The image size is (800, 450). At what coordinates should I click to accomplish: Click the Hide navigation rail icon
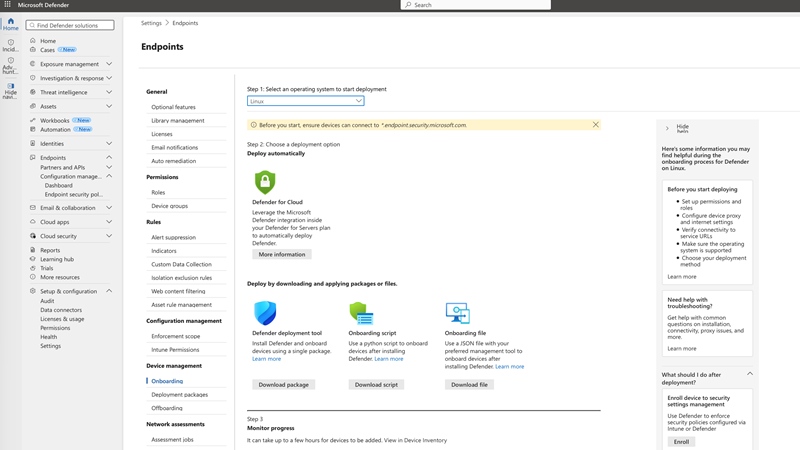tap(11, 91)
